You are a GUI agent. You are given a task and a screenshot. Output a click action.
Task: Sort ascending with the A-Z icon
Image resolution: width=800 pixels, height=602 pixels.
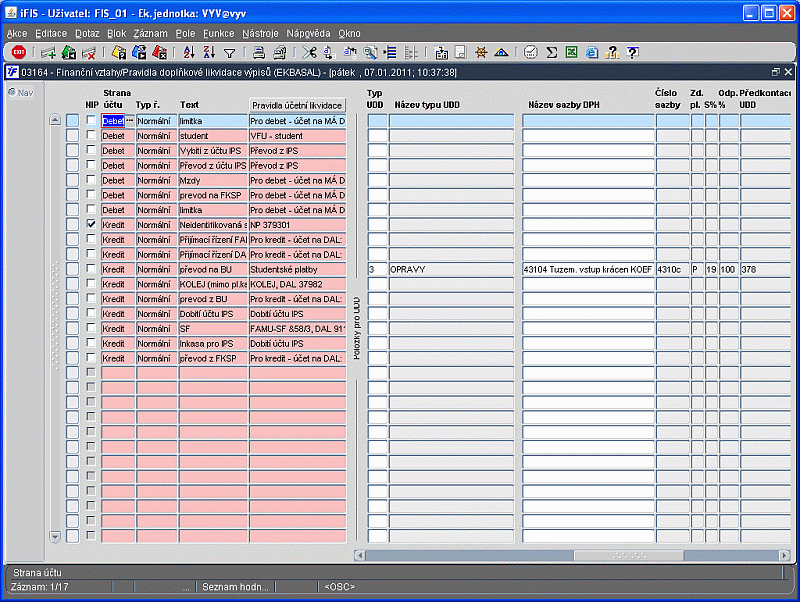[x=189, y=52]
